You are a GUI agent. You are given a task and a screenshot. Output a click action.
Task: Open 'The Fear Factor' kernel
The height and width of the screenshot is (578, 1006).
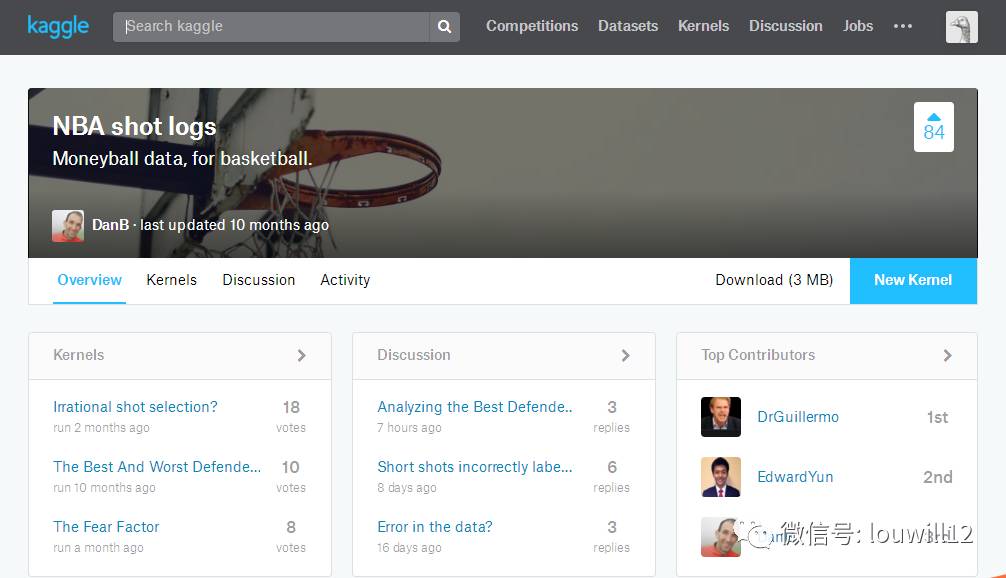(x=106, y=527)
